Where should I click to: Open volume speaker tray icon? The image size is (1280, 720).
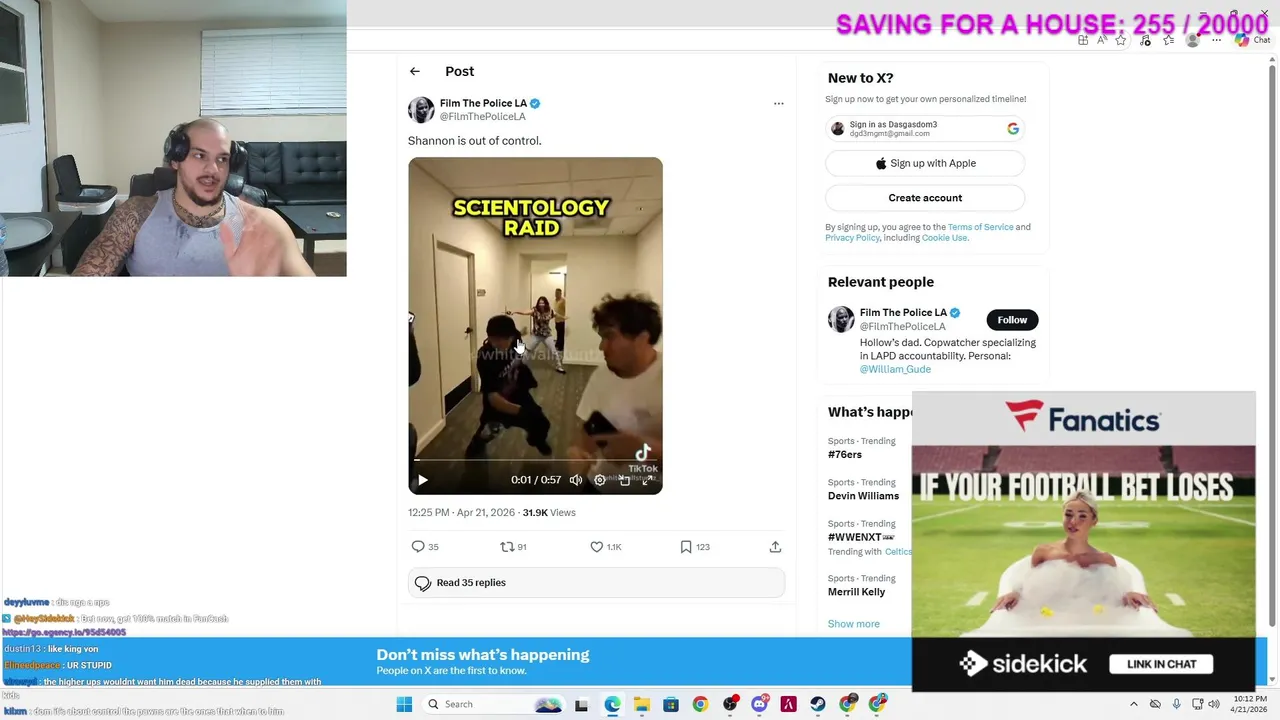pyautogui.click(x=1214, y=704)
